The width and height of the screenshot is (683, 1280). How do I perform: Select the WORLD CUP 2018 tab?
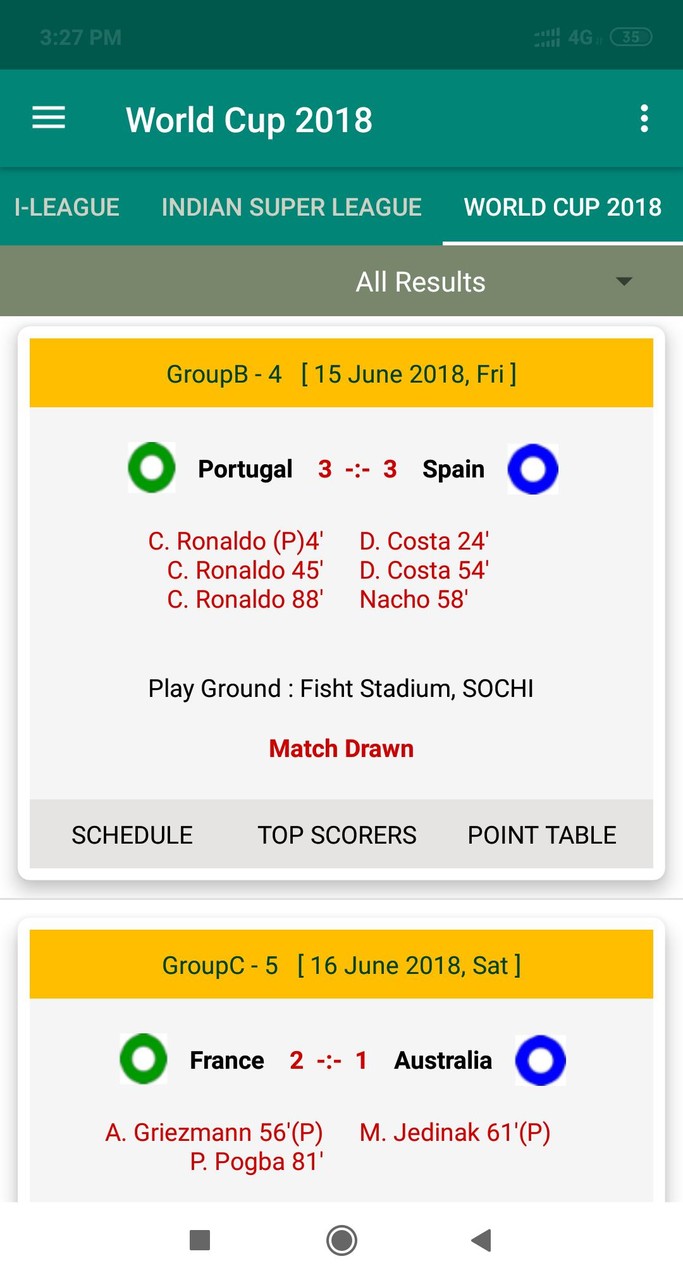click(x=562, y=207)
